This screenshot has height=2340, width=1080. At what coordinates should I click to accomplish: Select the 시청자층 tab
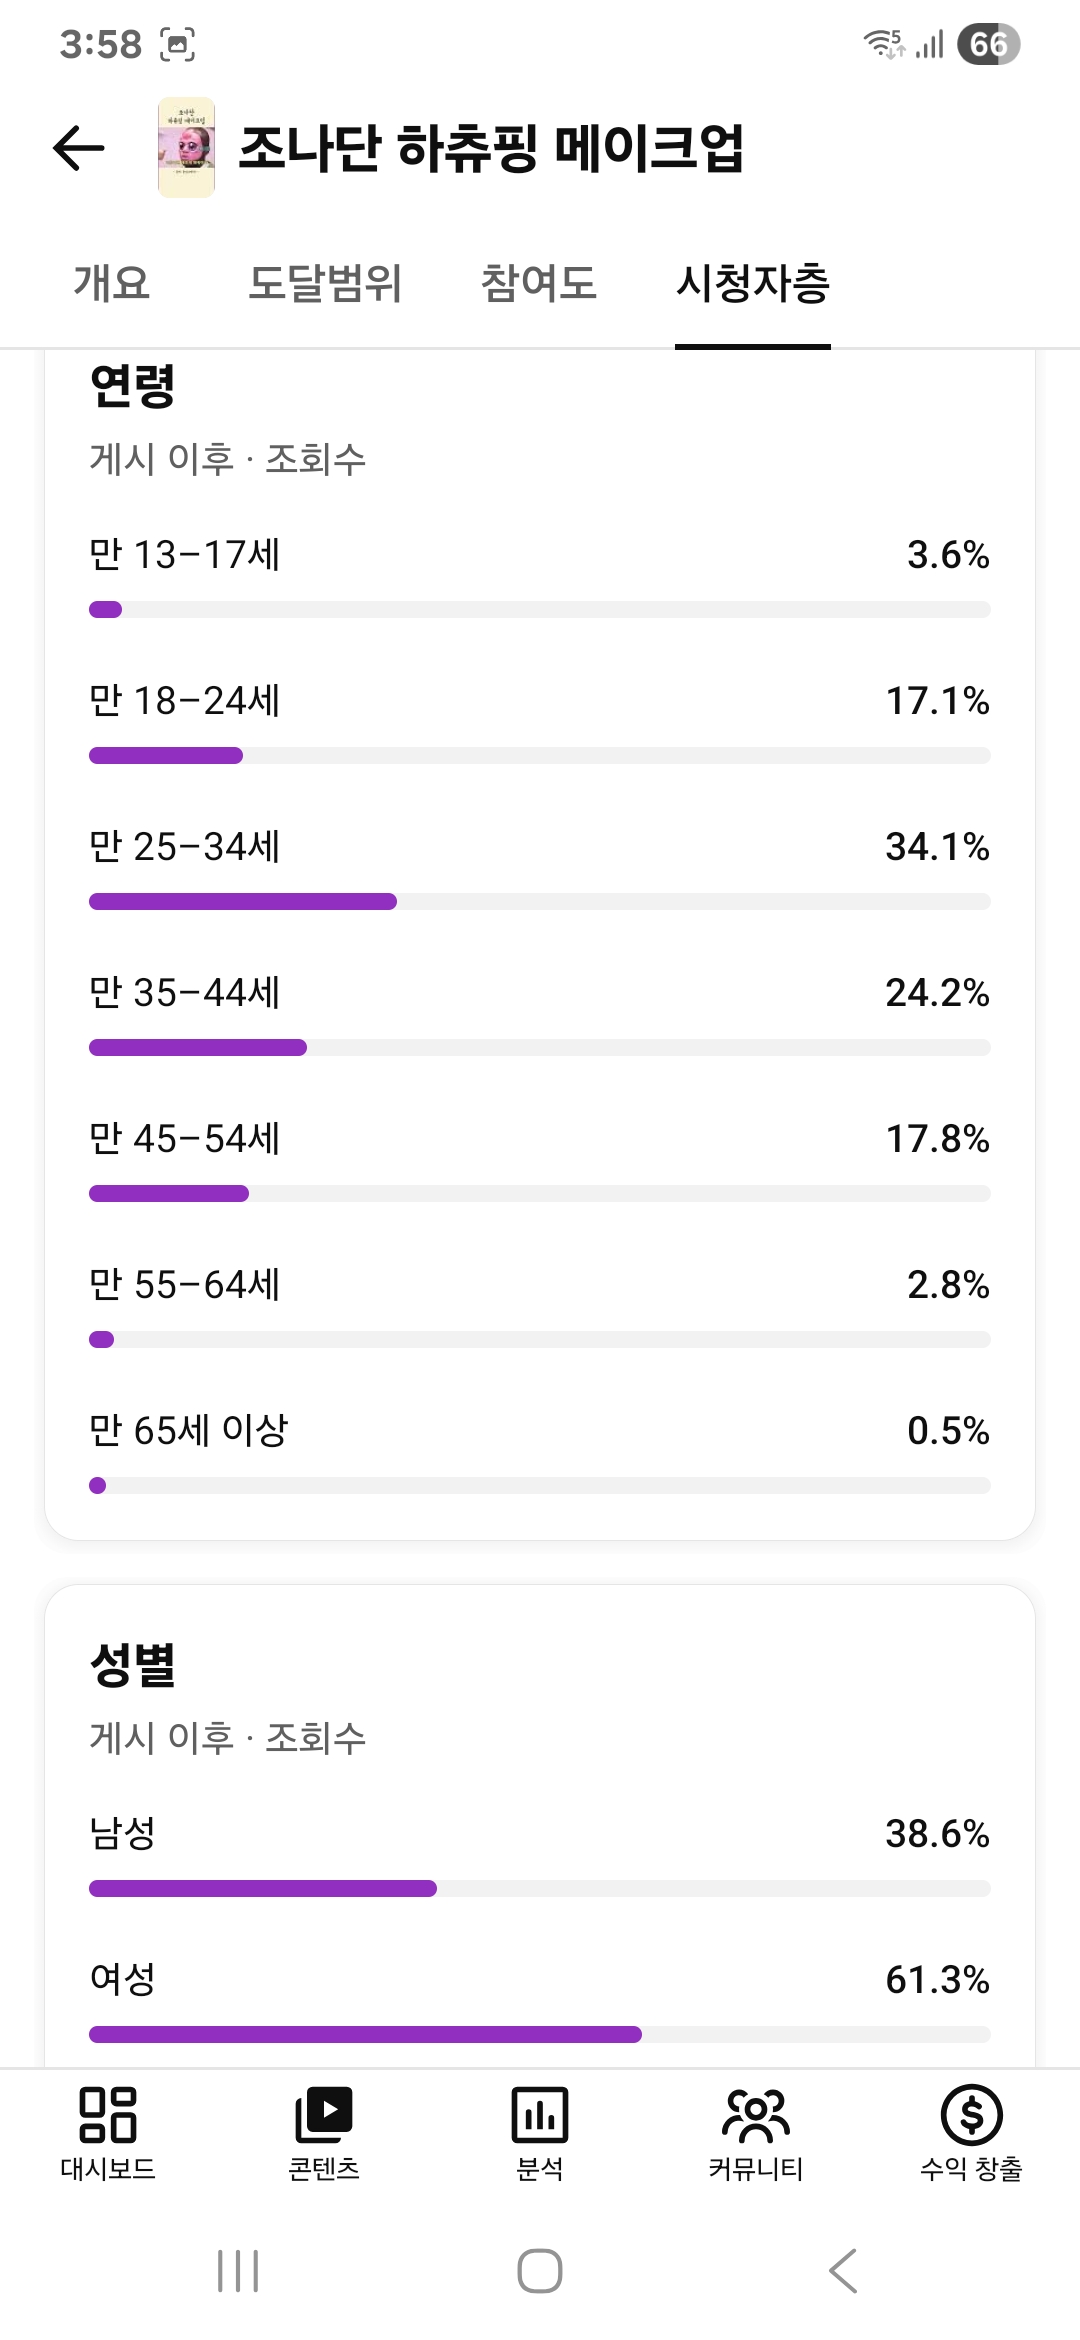coord(752,283)
